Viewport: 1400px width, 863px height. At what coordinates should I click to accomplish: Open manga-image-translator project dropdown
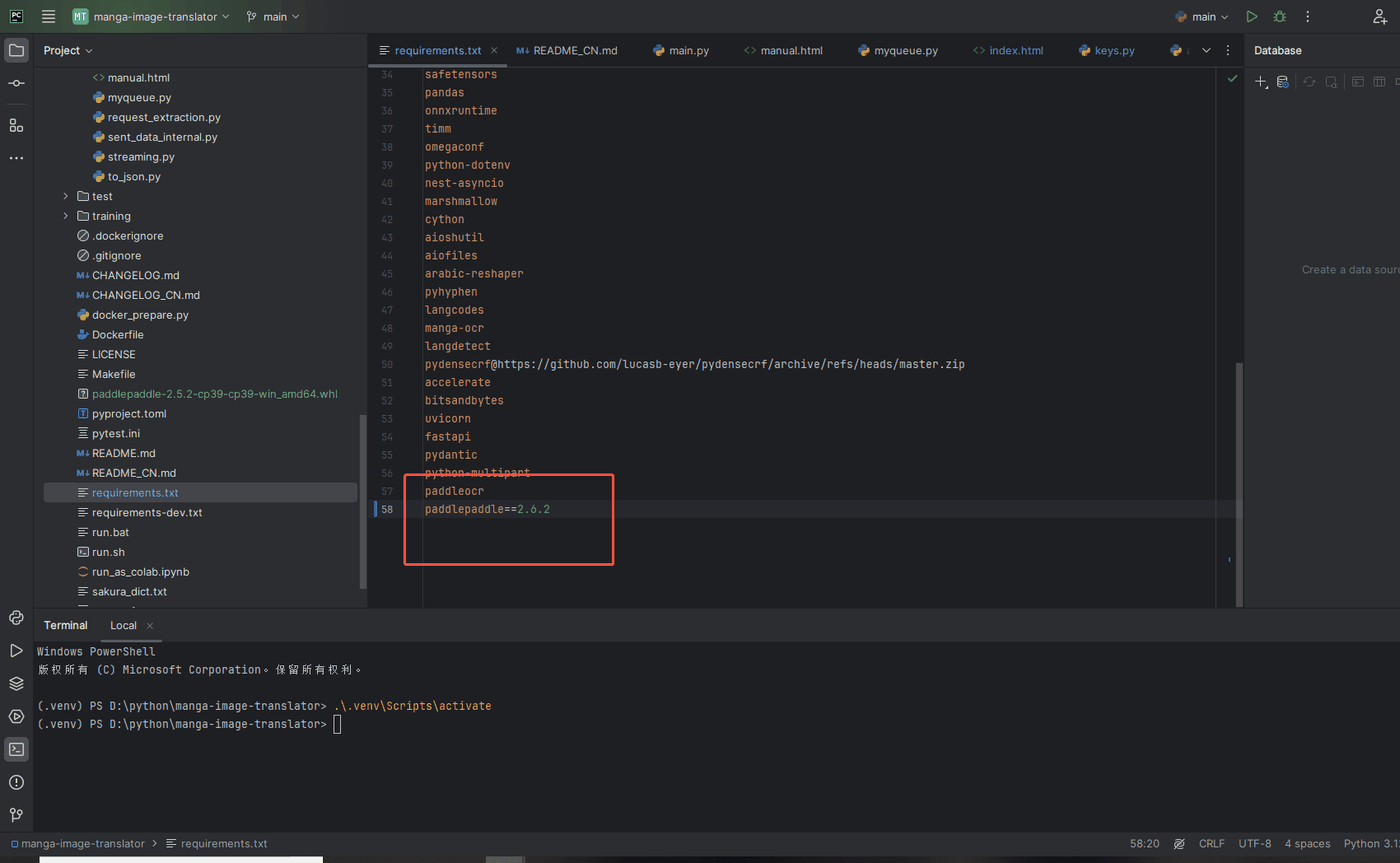coord(151,17)
